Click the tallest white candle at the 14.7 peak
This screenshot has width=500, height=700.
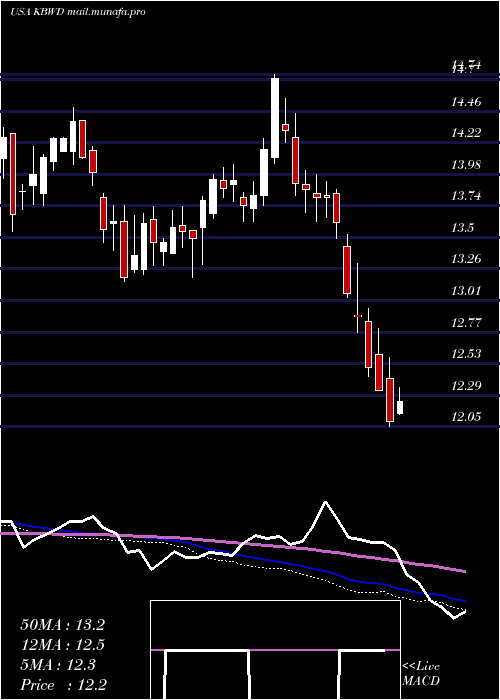[x=275, y=118]
